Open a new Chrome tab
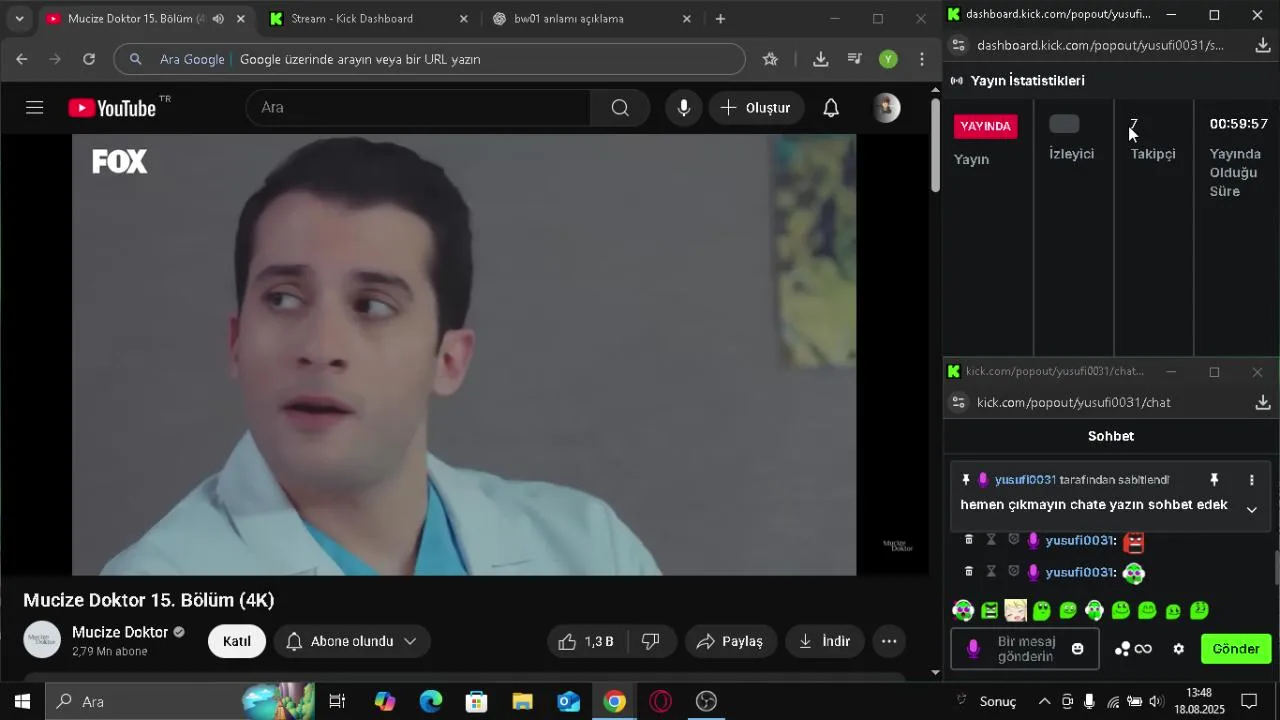 click(720, 19)
